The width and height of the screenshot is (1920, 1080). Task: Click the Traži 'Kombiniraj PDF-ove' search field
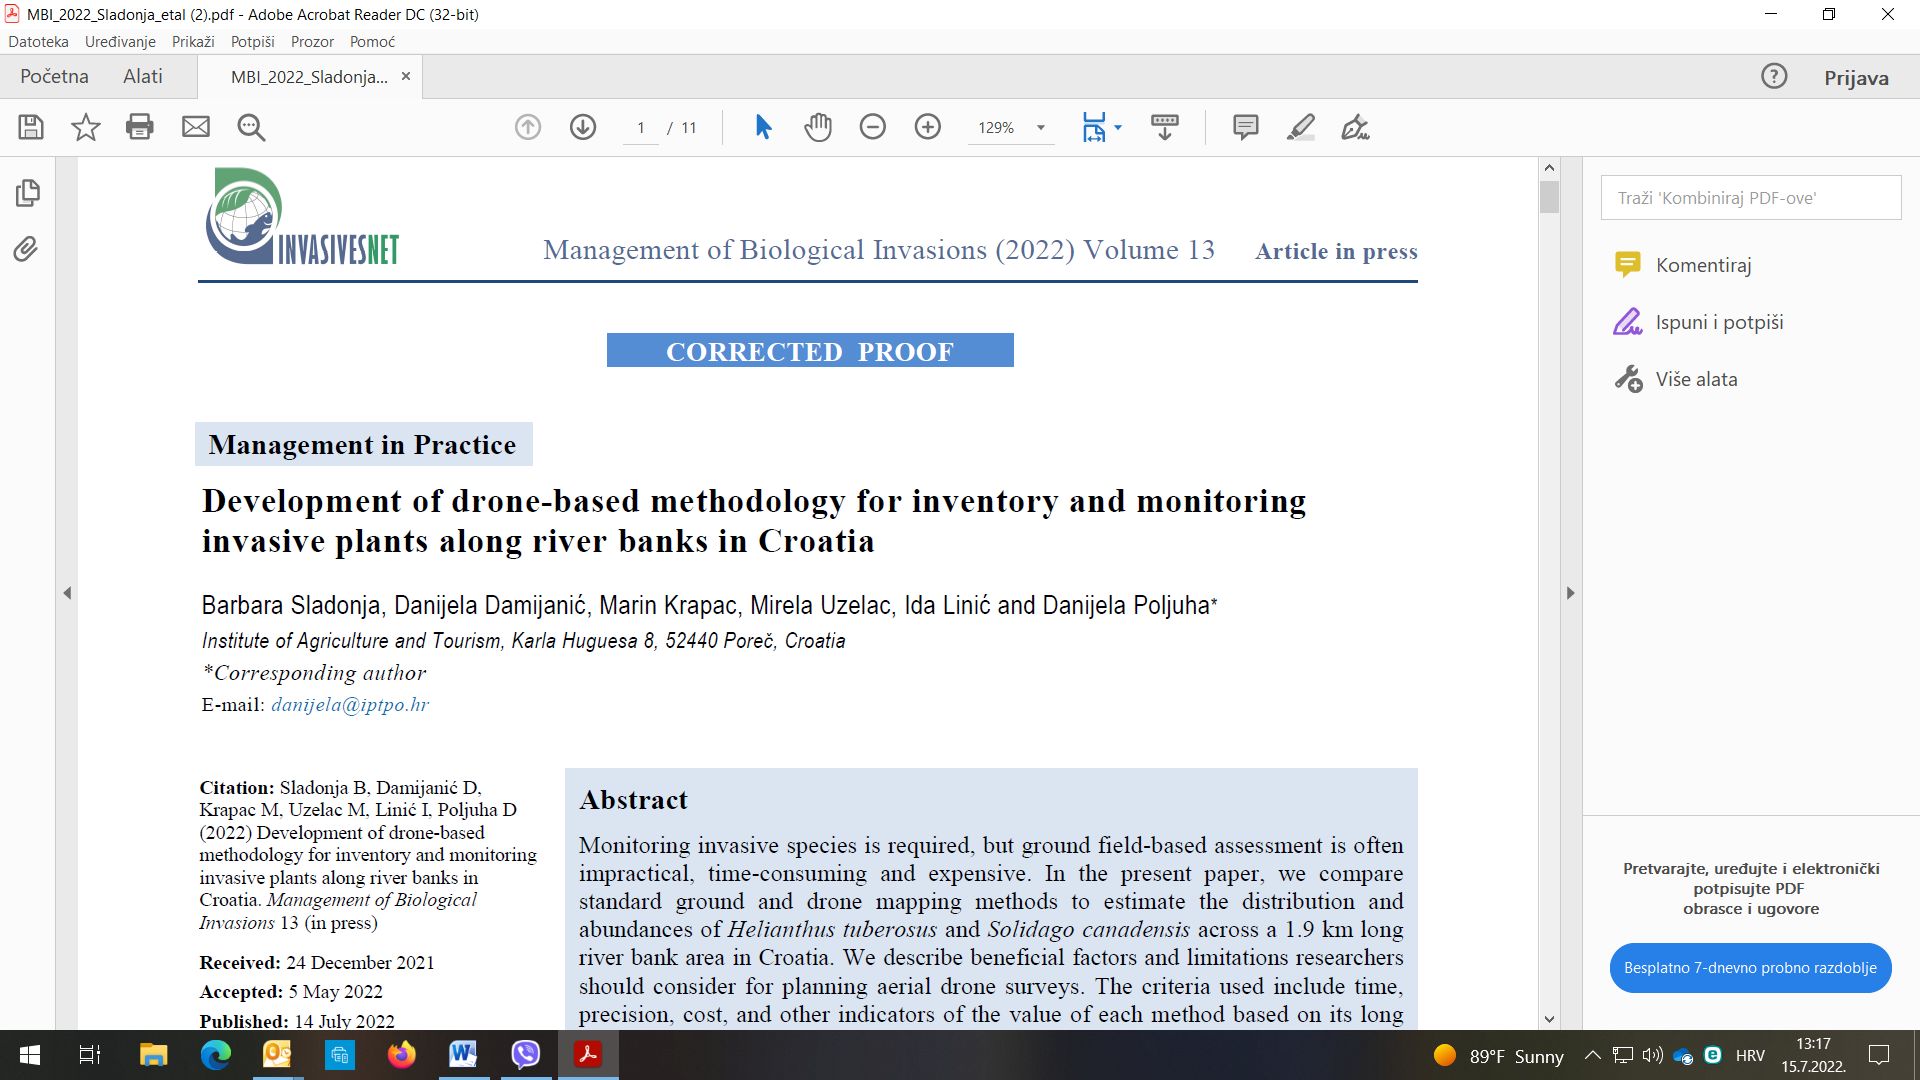click(x=1750, y=198)
